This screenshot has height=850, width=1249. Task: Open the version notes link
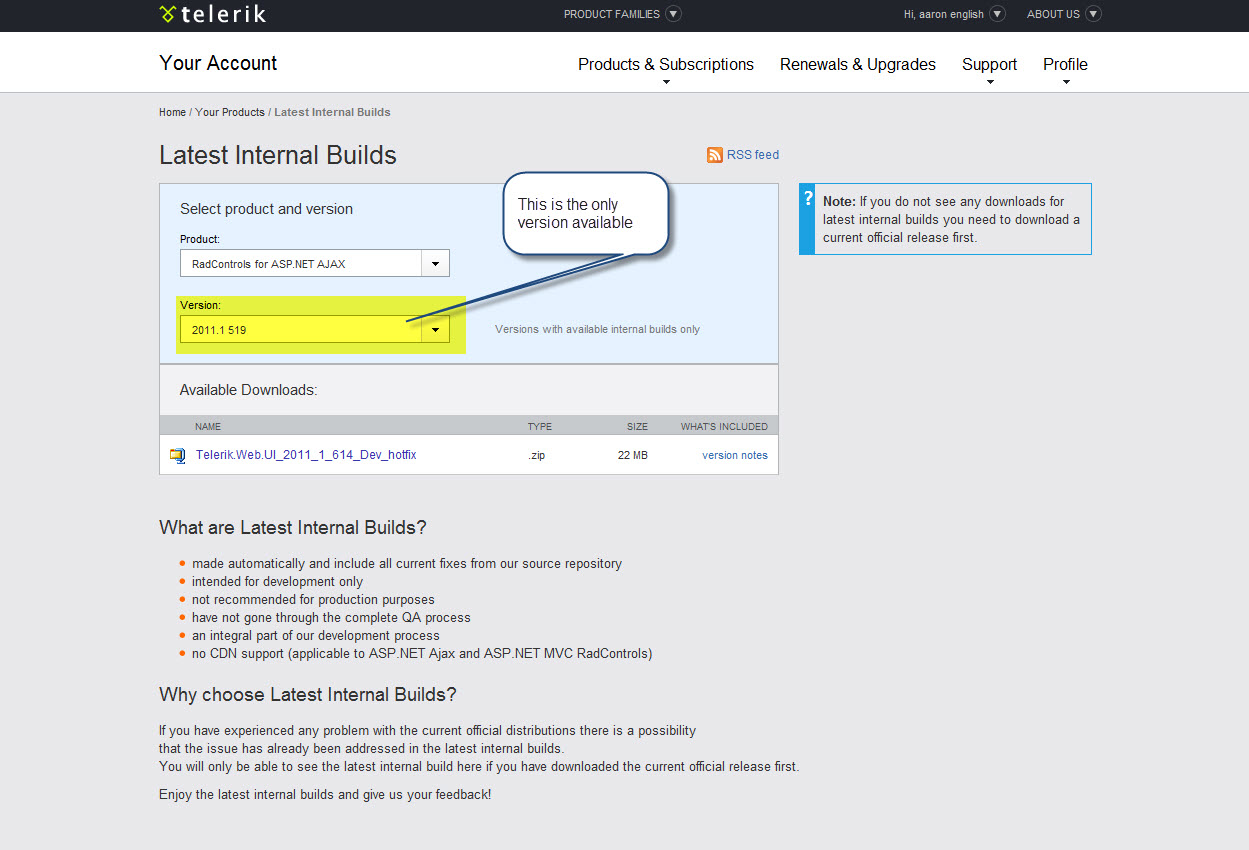pos(735,455)
